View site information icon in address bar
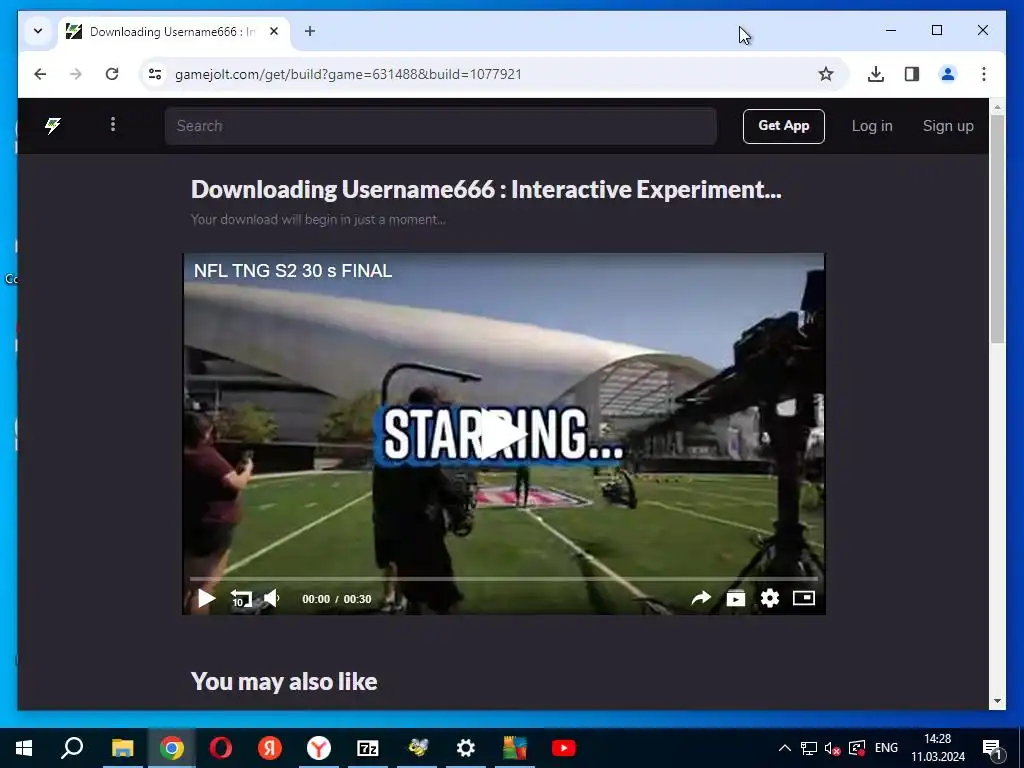 (x=155, y=74)
